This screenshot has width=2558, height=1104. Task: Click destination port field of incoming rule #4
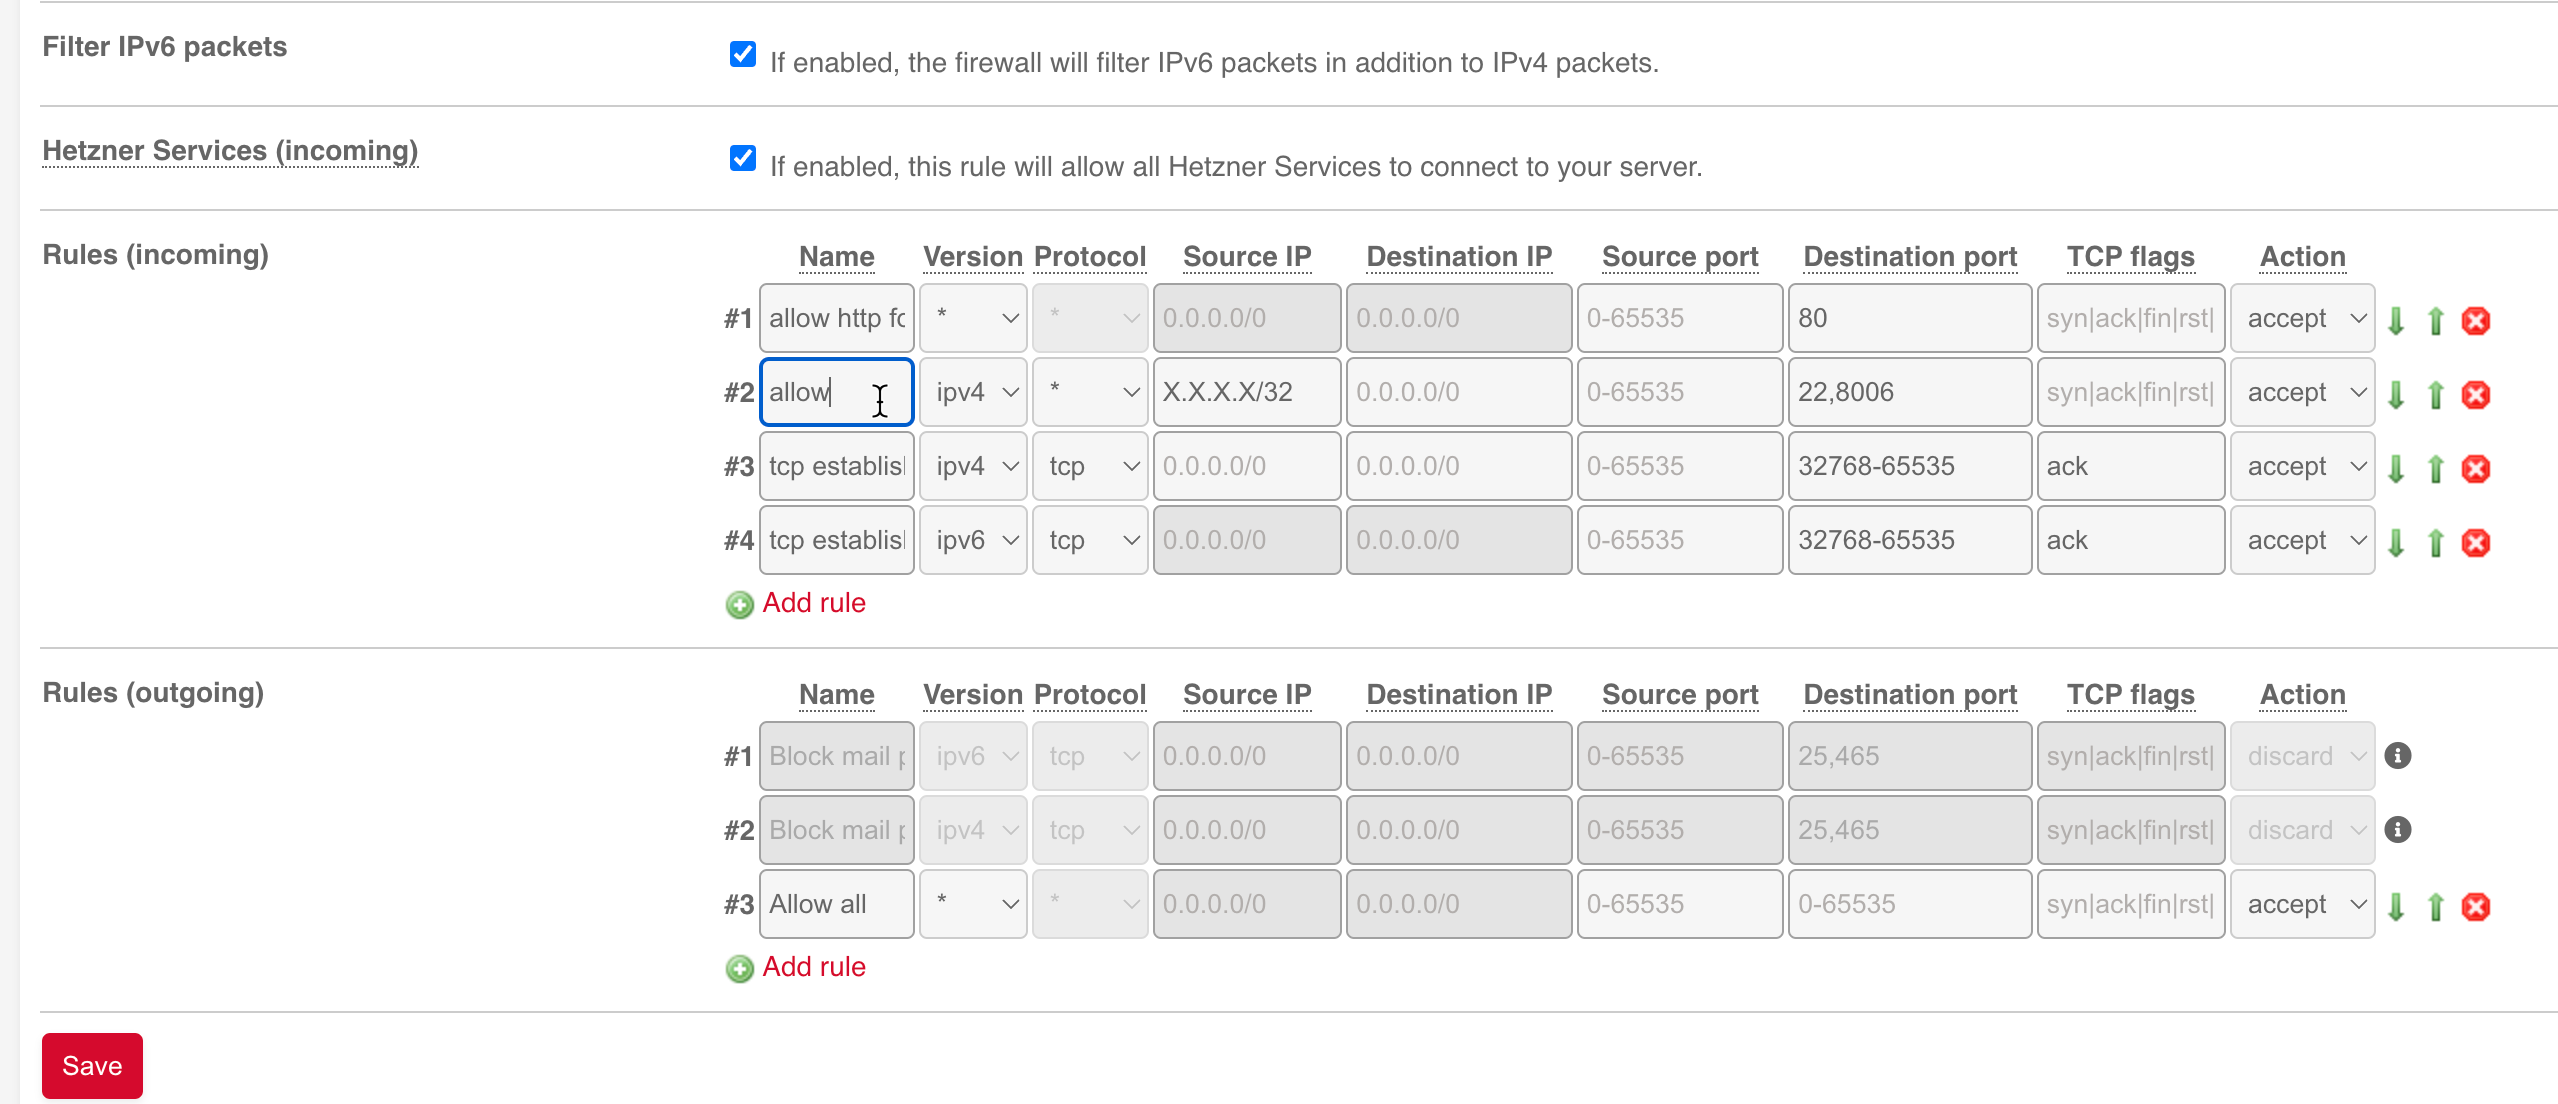tap(1910, 540)
